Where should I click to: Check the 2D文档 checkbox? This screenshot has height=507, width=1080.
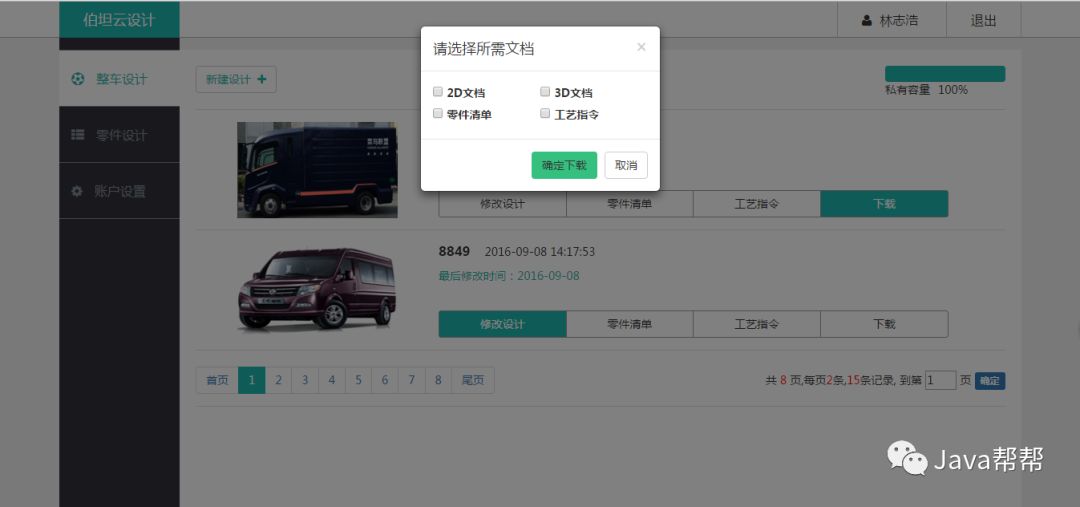(x=438, y=92)
